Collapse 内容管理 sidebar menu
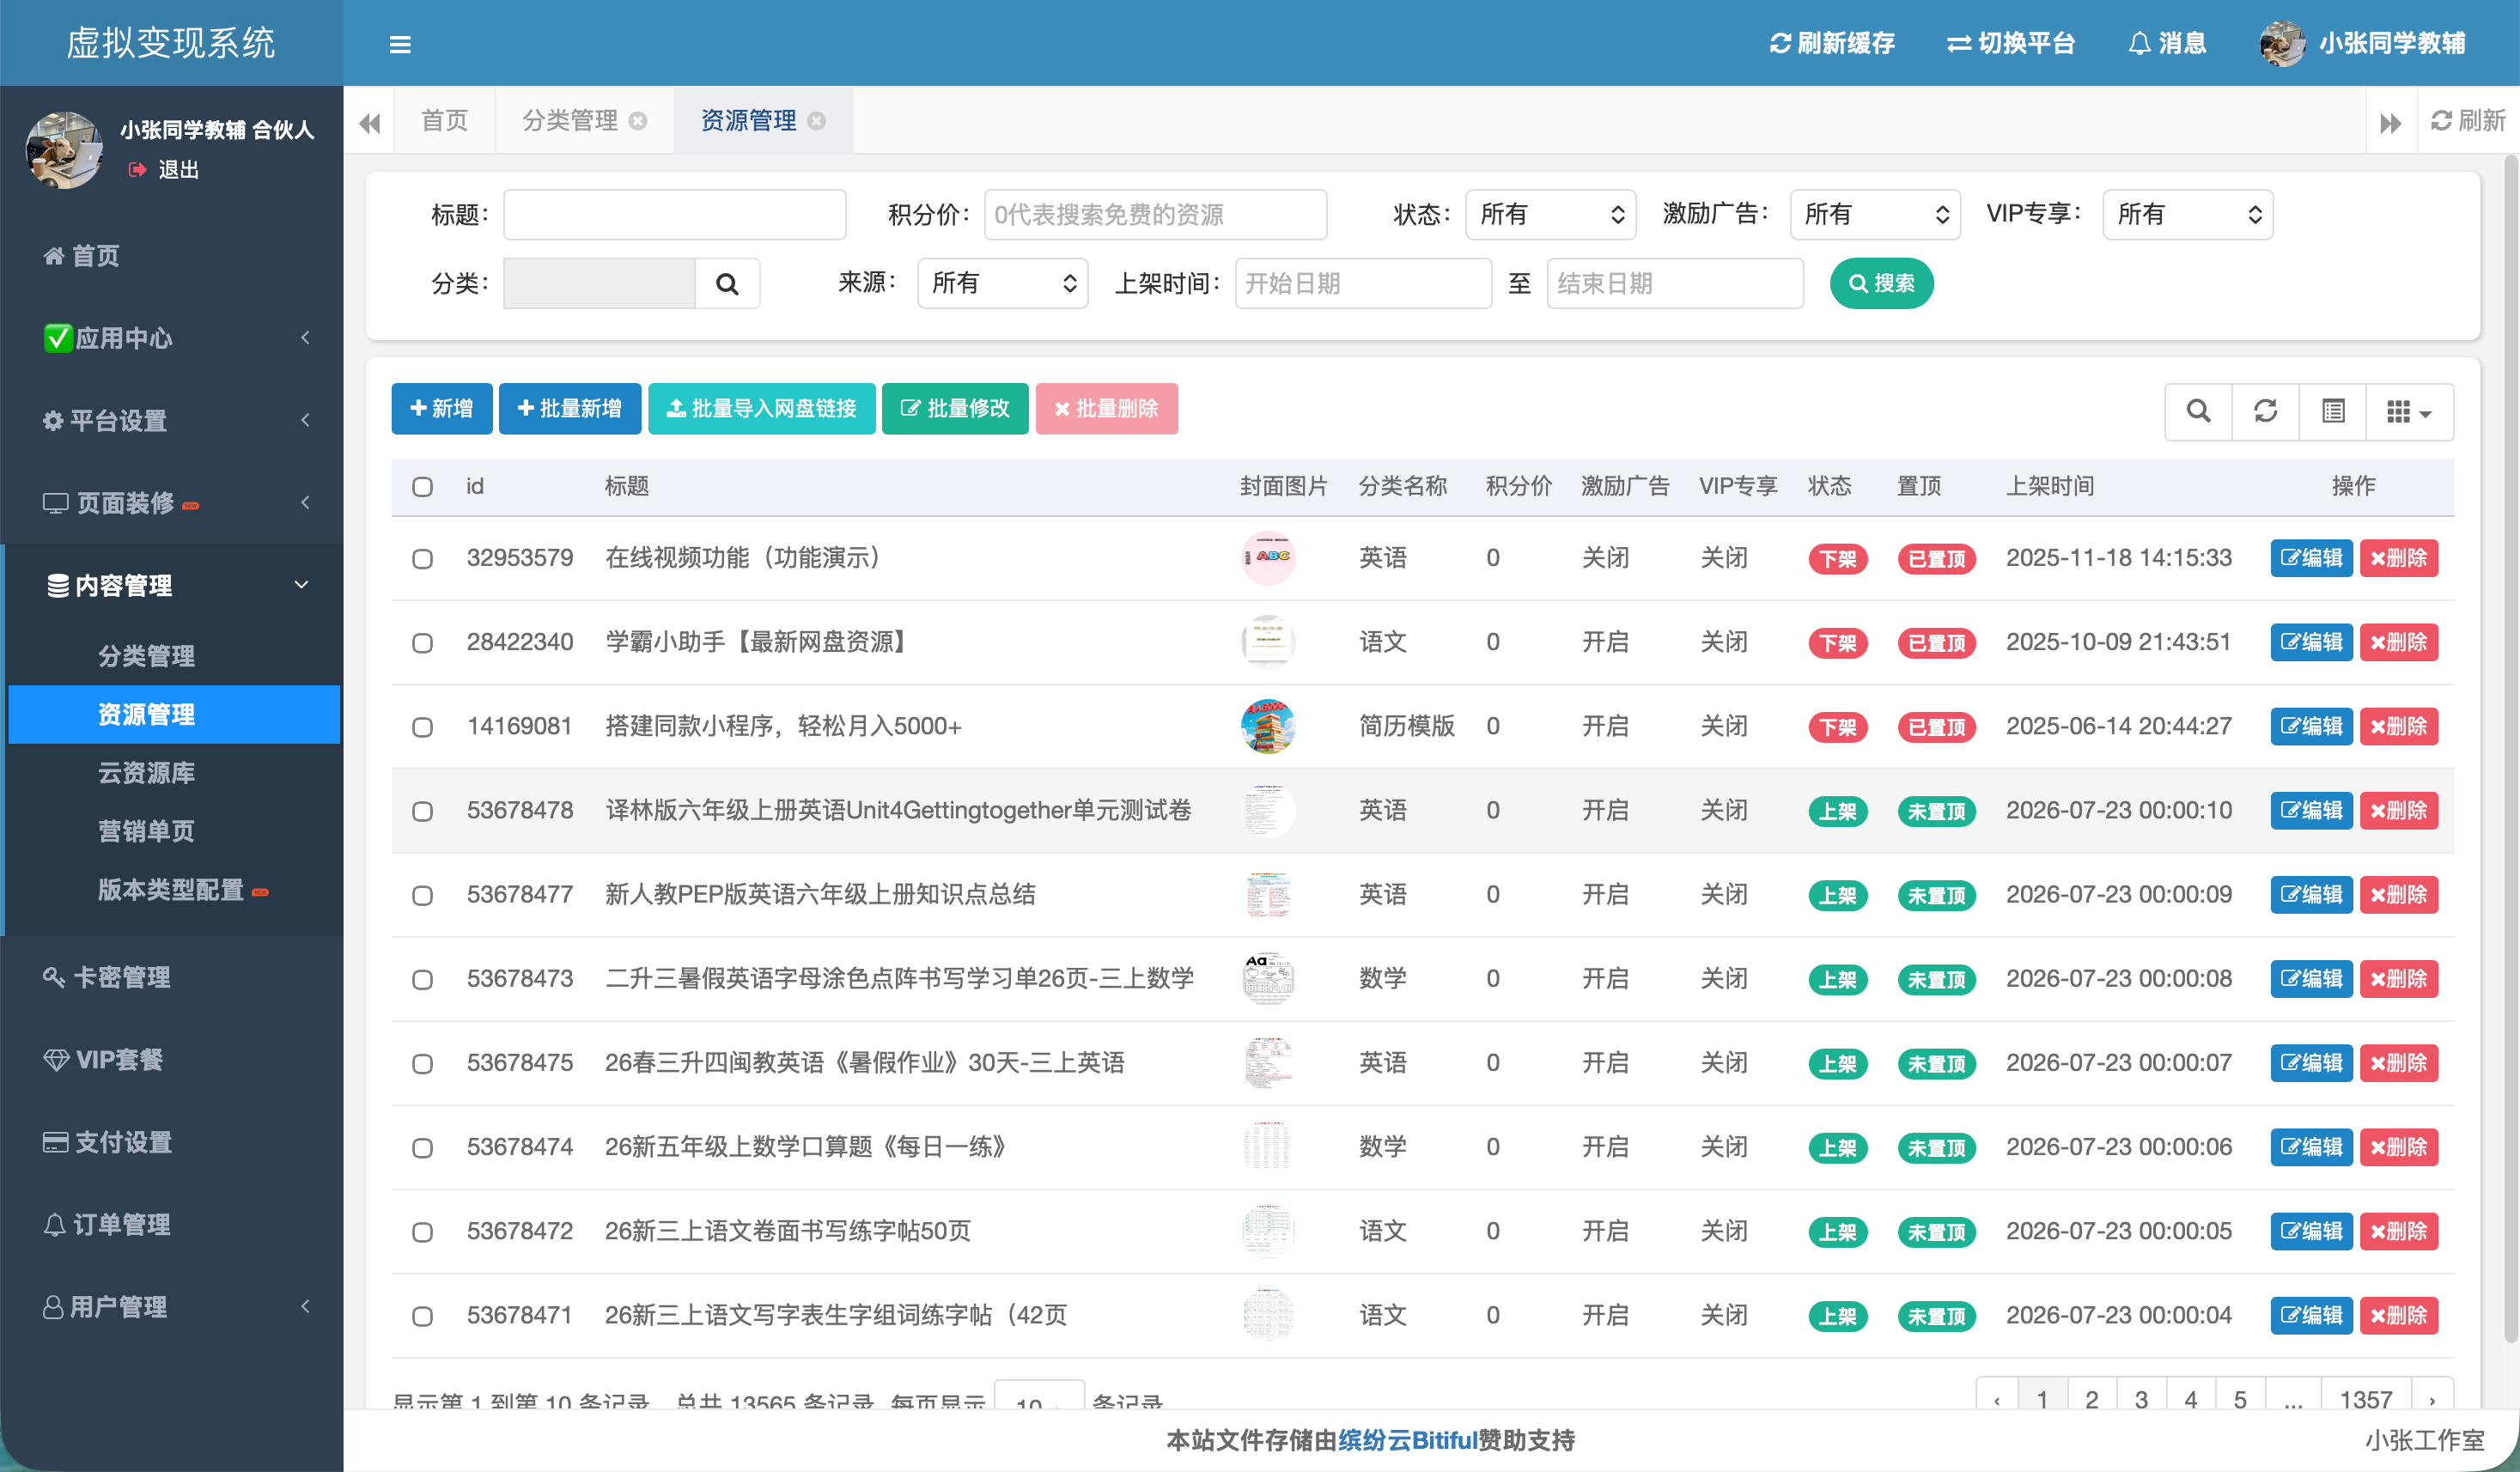This screenshot has height=1472, width=2520. [x=172, y=585]
